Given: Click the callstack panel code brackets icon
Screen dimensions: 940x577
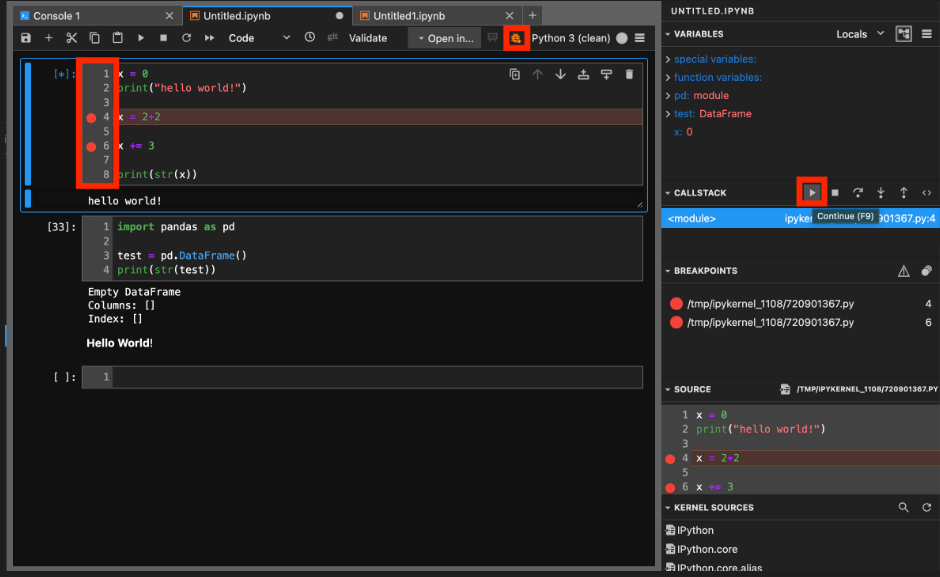Looking at the screenshot, I should pyautogui.click(x=927, y=193).
